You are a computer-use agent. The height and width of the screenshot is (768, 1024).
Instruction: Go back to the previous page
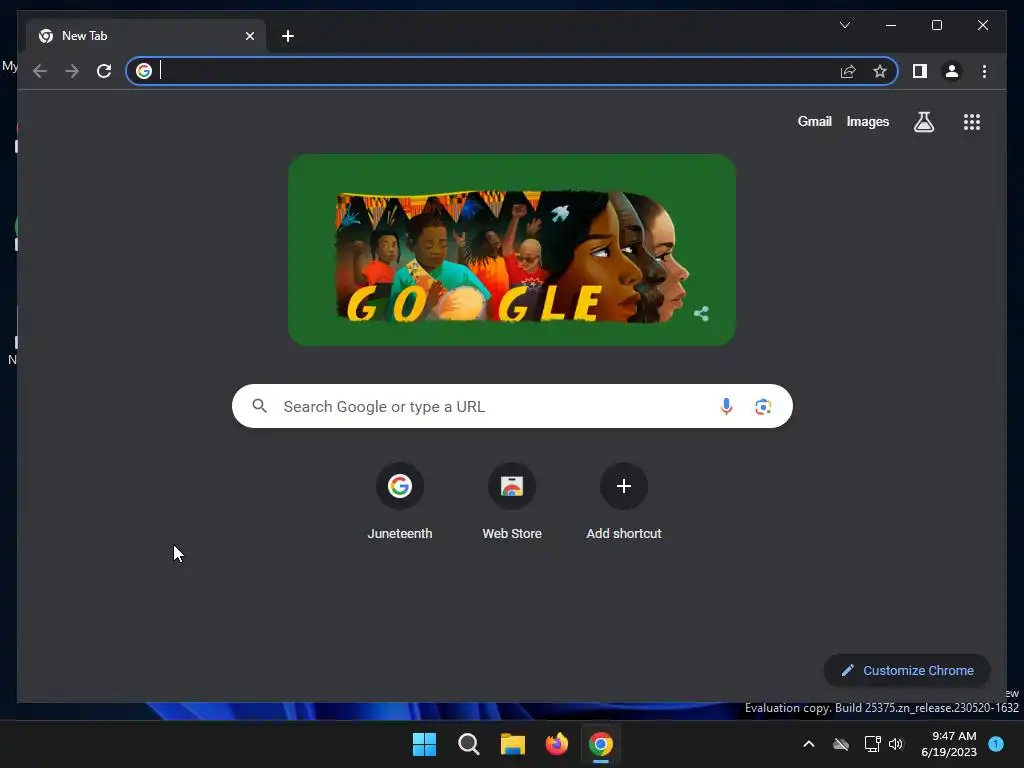[x=40, y=71]
